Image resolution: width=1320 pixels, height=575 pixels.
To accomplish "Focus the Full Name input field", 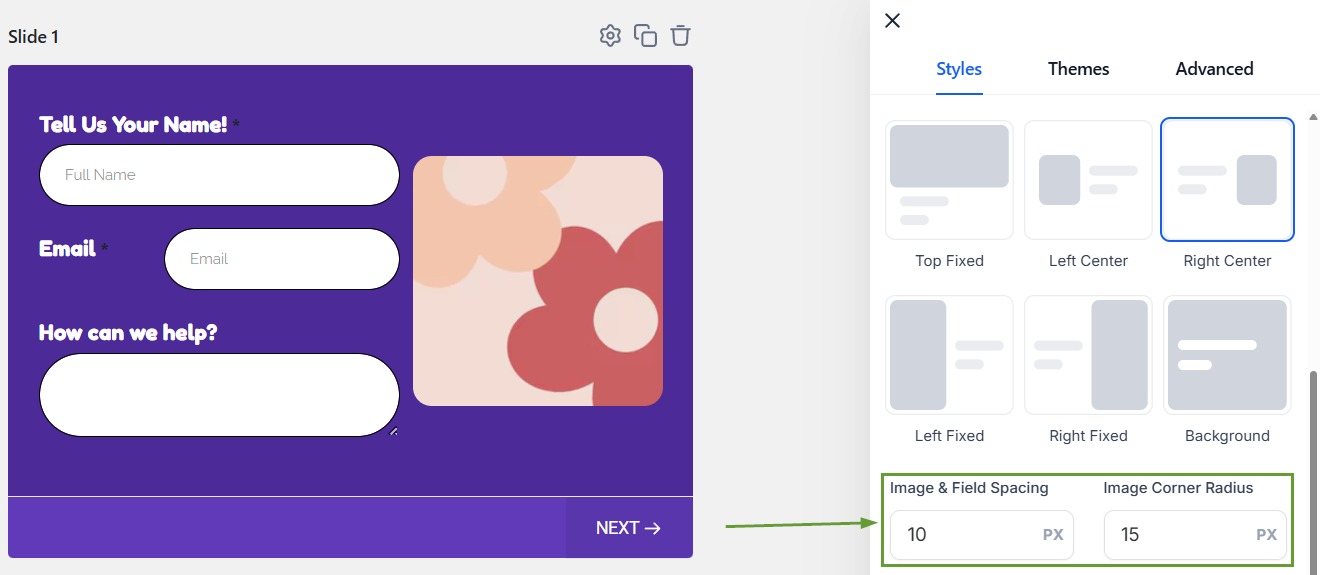I will (219, 175).
